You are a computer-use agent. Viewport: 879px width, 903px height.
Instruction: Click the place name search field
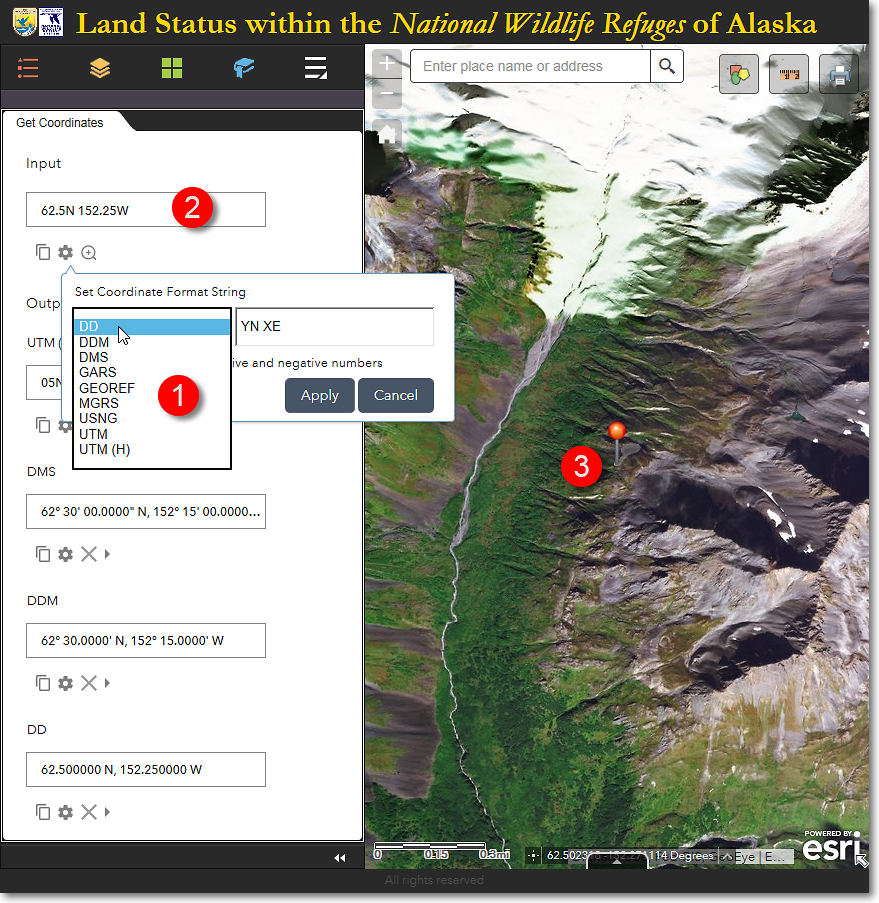[530, 67]
